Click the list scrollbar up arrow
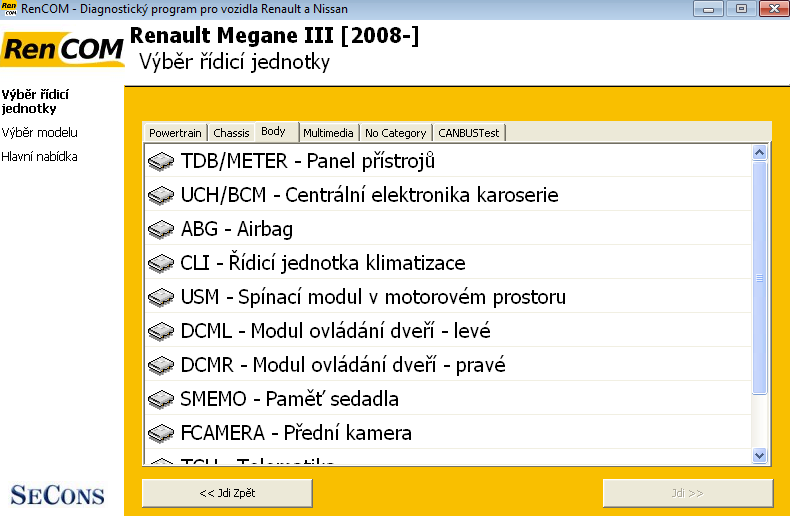 pos(760,152)
